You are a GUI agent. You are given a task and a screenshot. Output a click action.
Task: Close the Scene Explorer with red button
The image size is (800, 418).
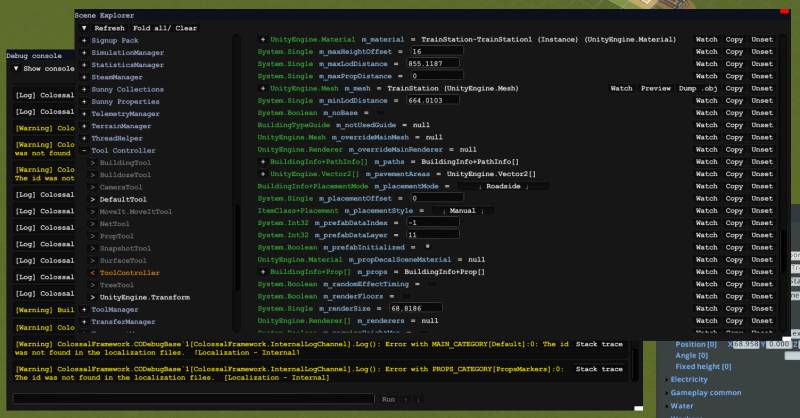785,11
